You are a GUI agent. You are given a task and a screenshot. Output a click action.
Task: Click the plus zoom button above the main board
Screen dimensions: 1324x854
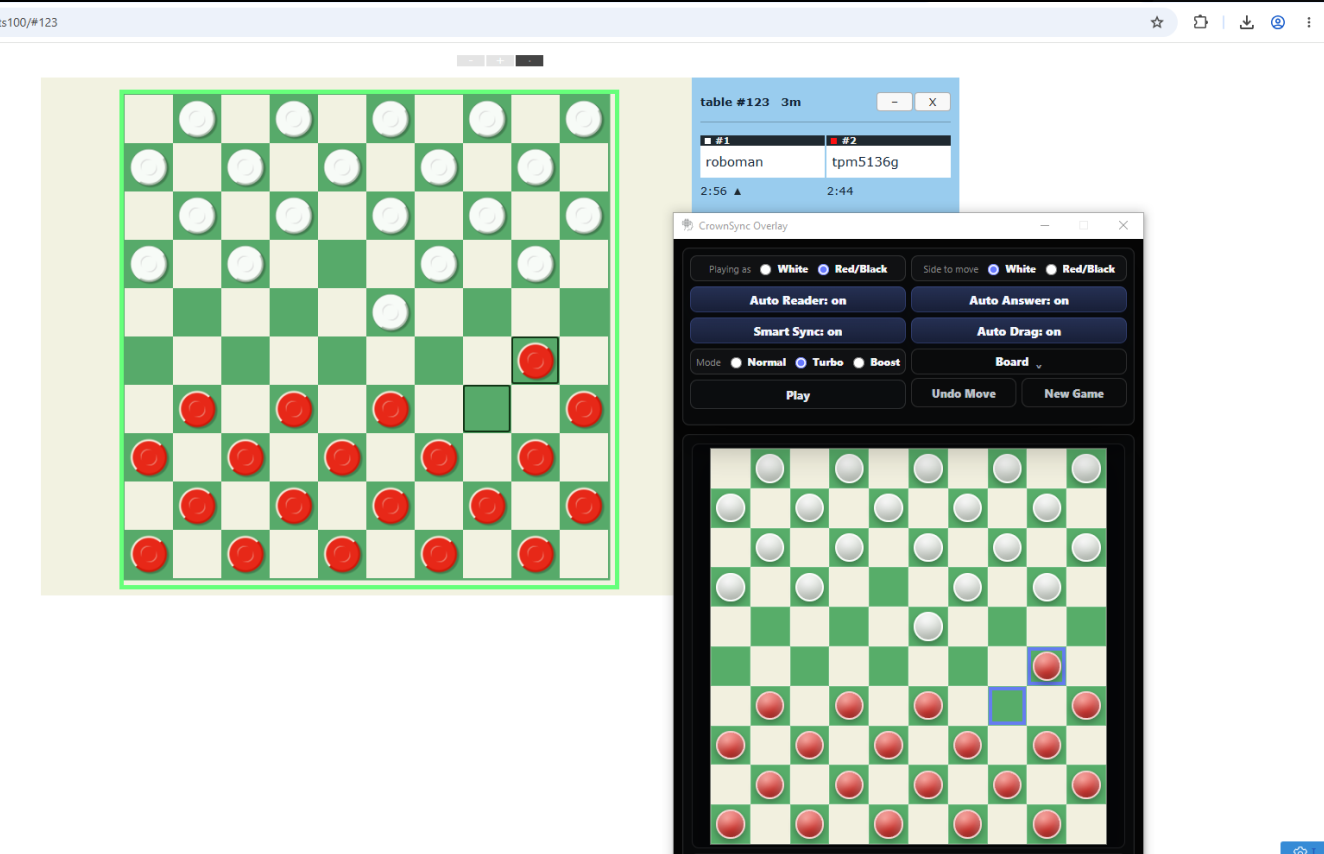coord(500,61)
